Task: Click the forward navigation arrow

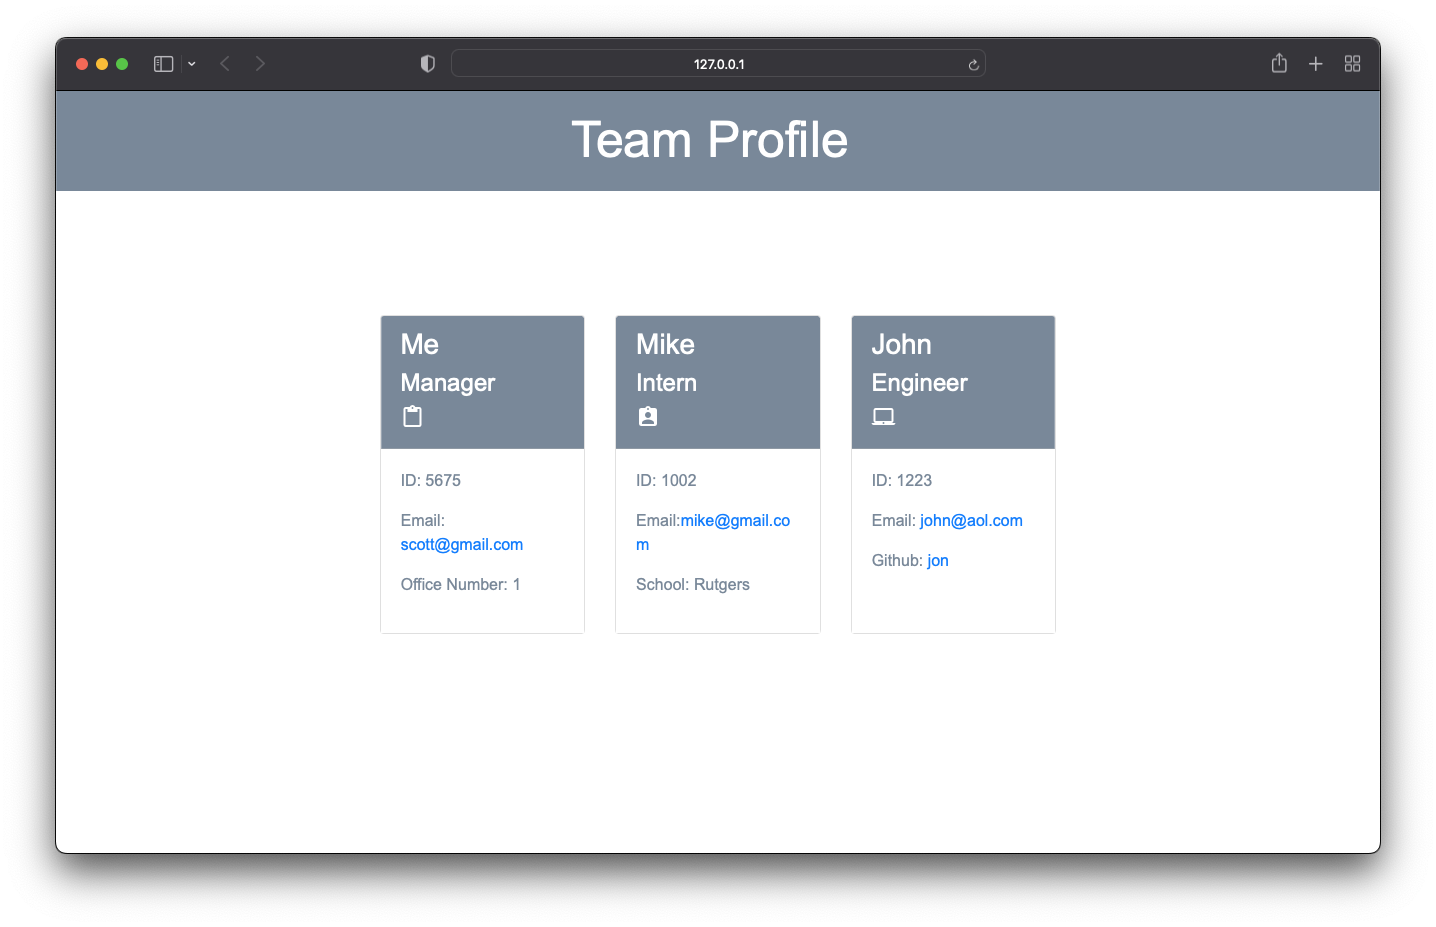Action: pyautogui.click(x=260, y=63)
